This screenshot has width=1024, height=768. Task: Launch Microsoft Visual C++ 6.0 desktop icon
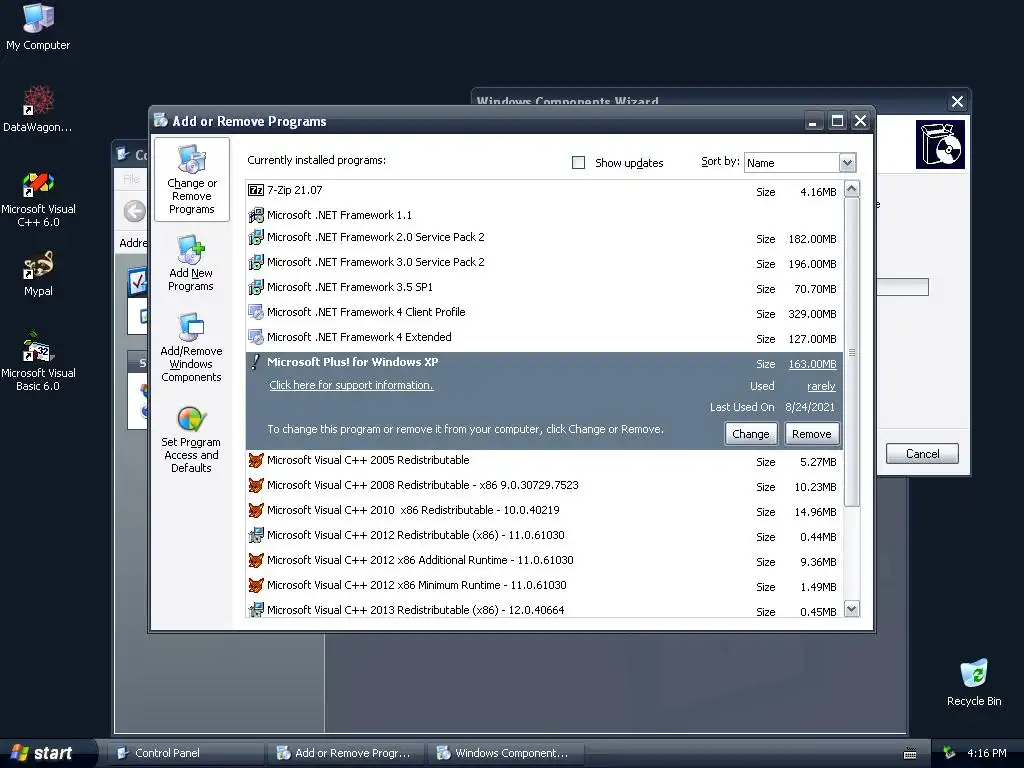38,199
